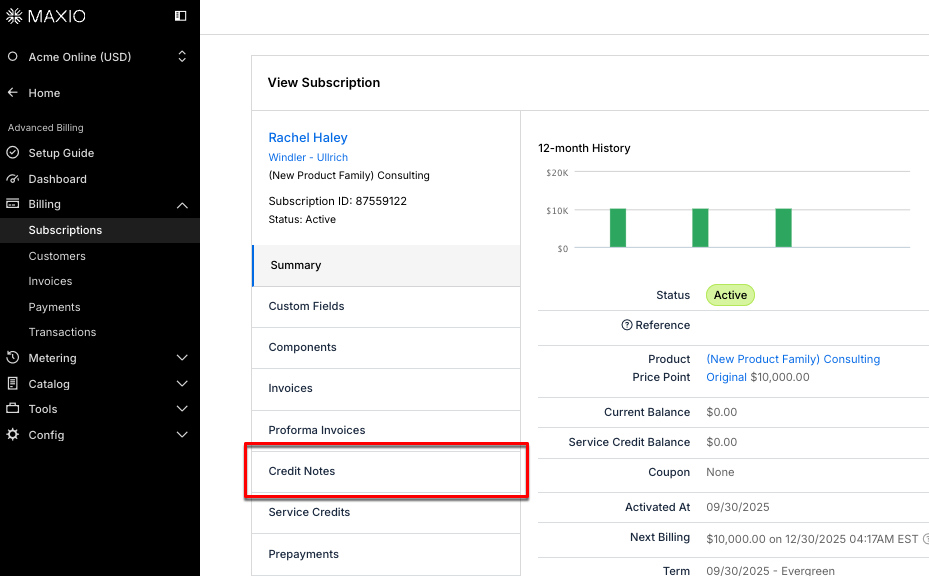Open Dashboard via its gauge icon

13,178
